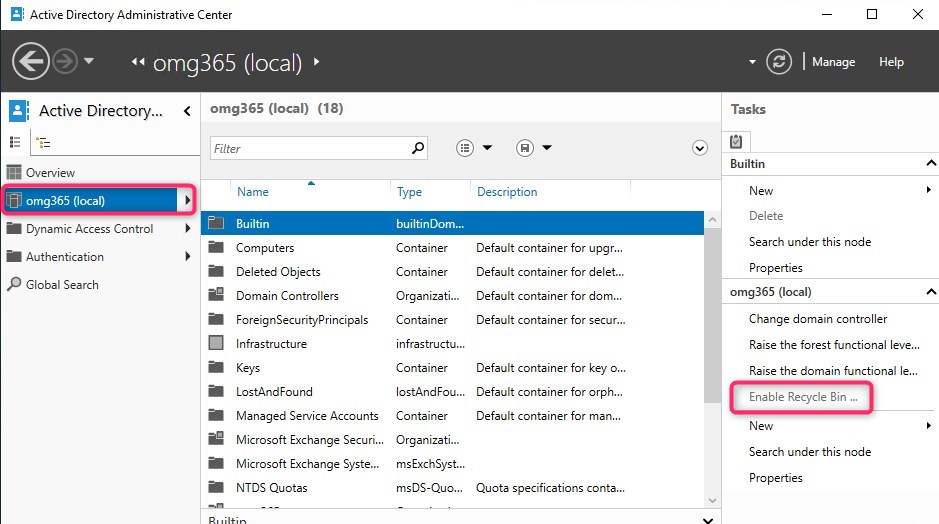Click Change domain controller link

tap(817, 319)
